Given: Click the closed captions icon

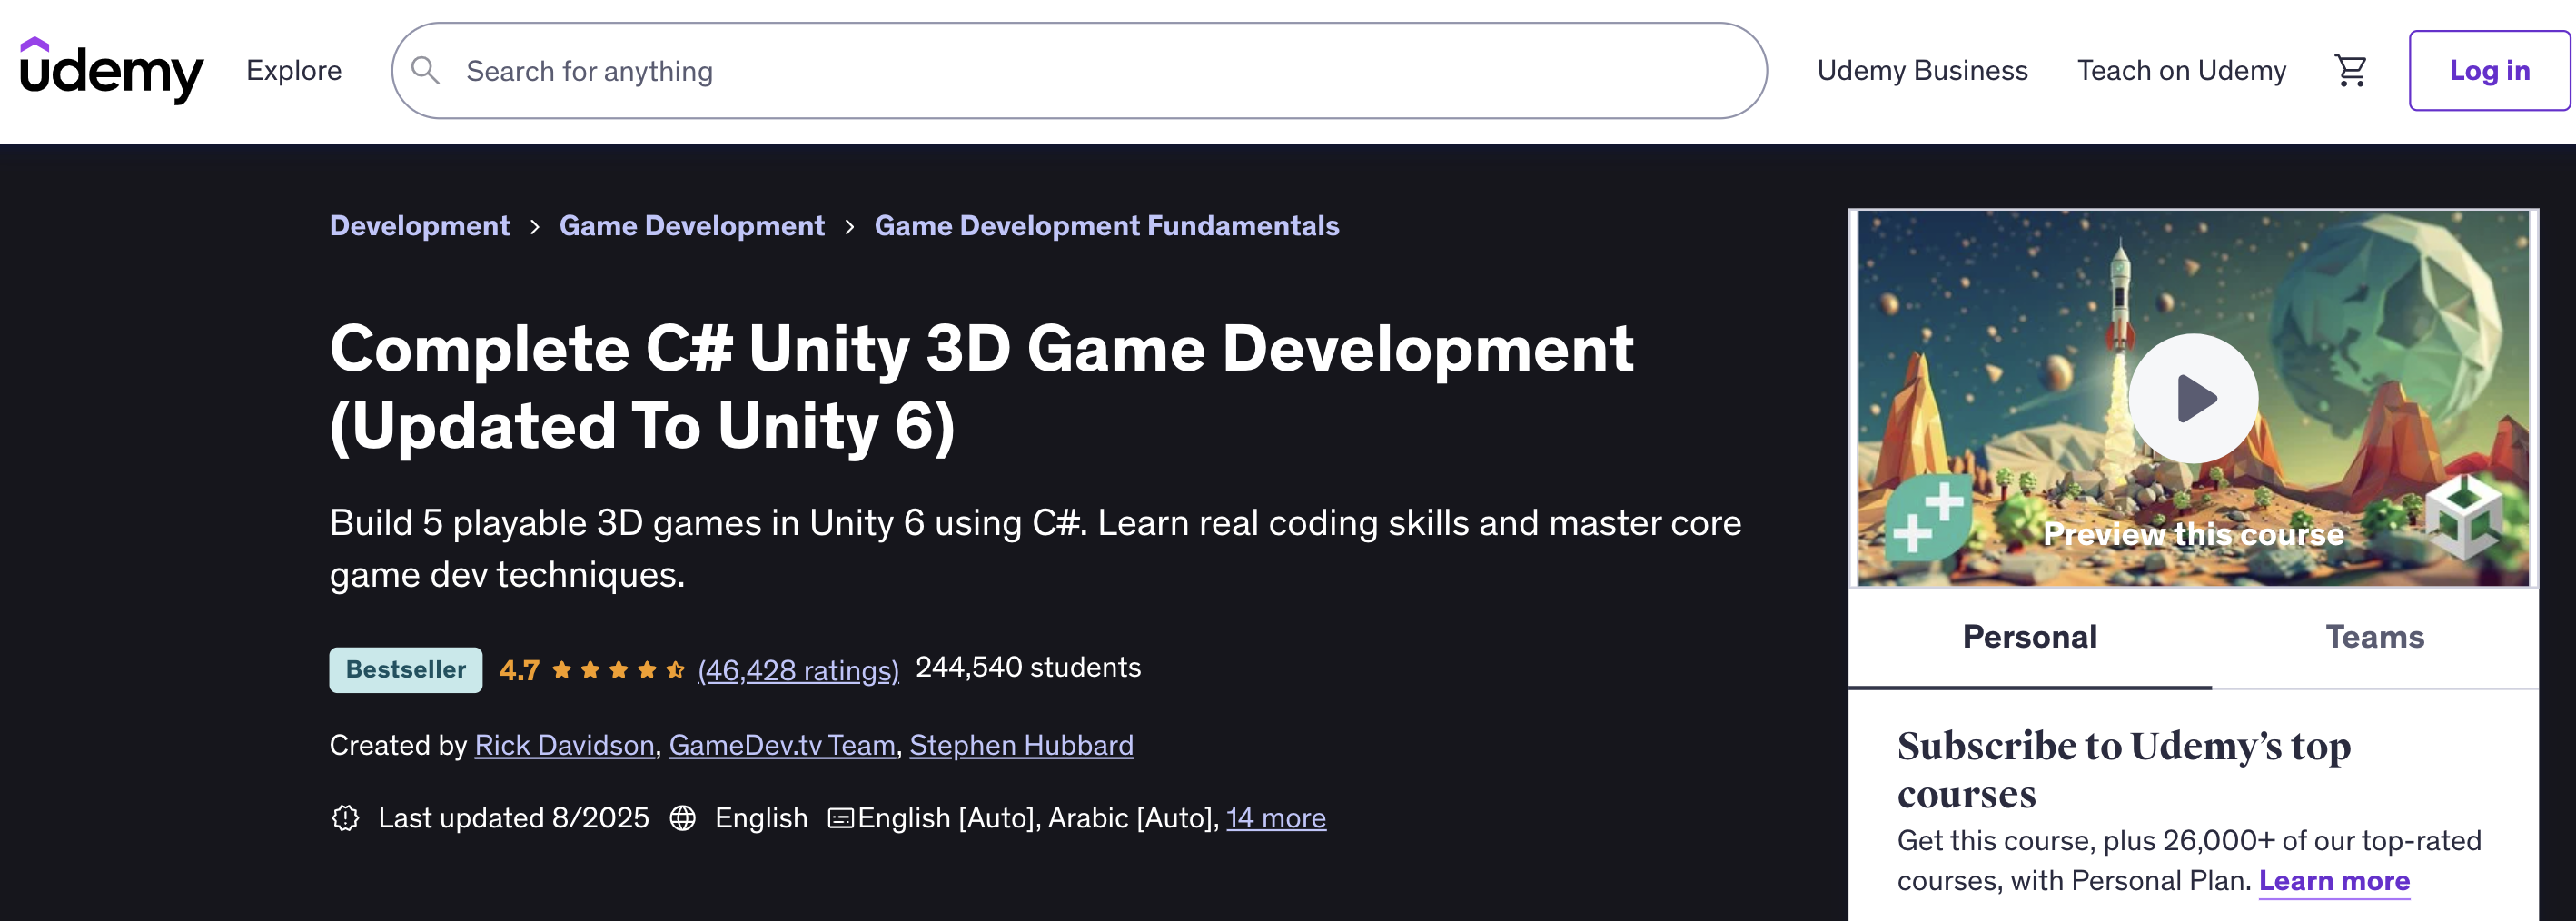Looking at the screenshot, I should [841, 819].
